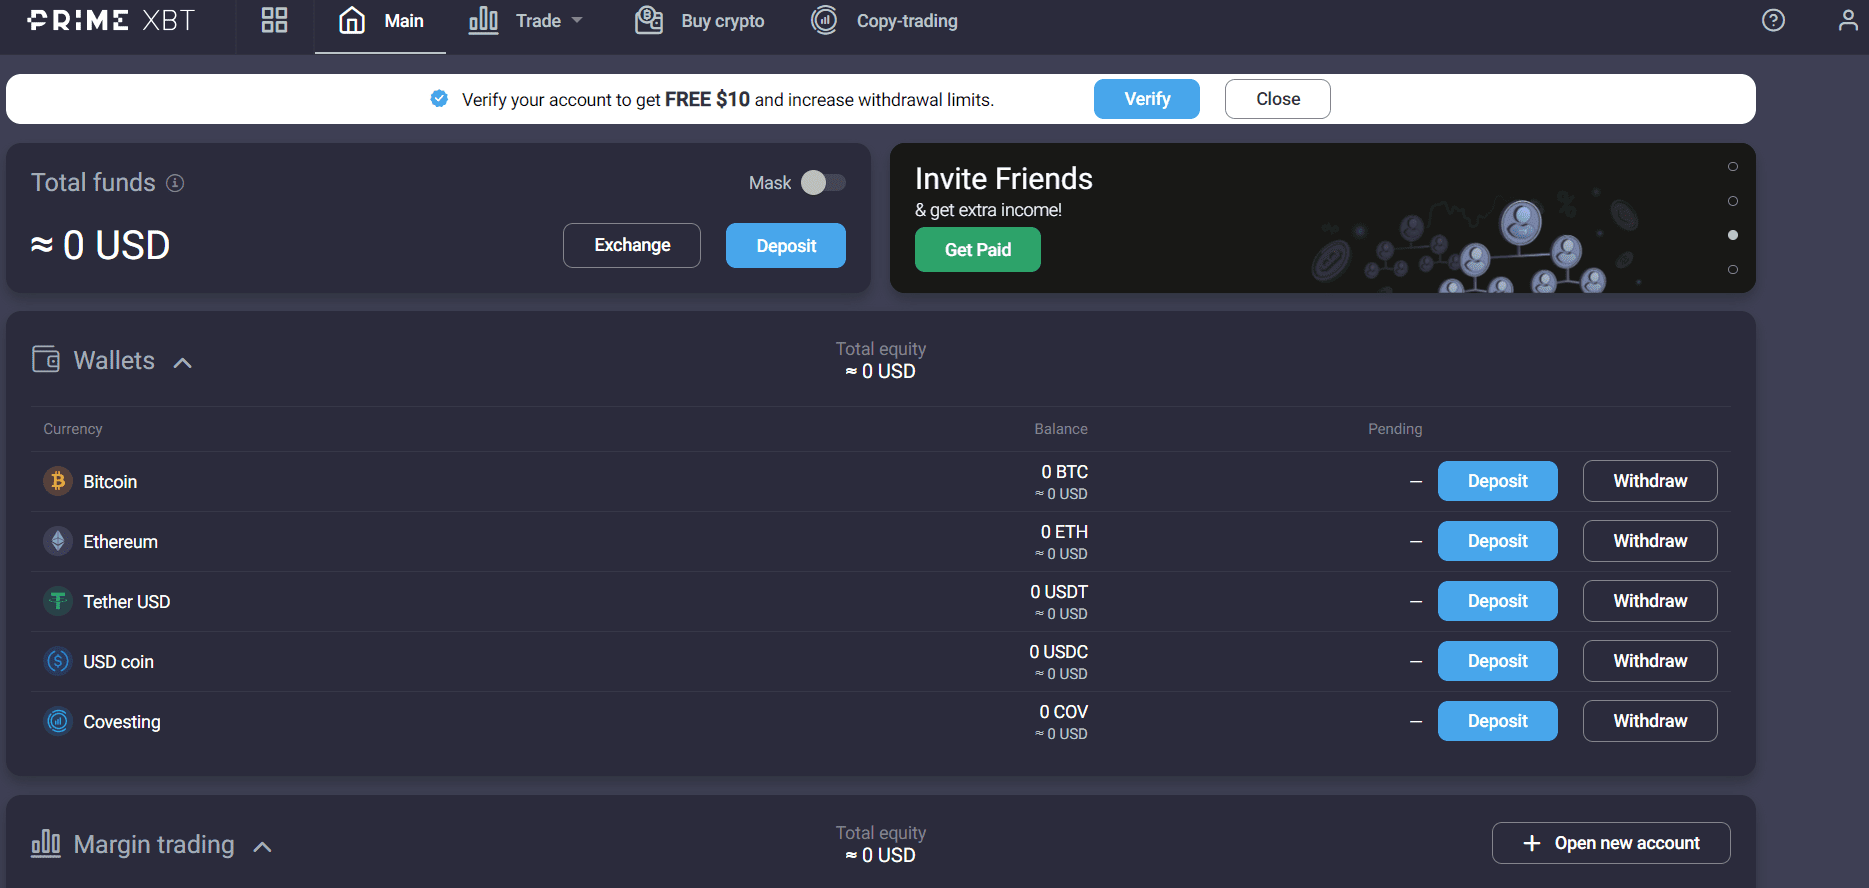Open the help question mark icon
1869x888 pixels.
[1773, 20]
